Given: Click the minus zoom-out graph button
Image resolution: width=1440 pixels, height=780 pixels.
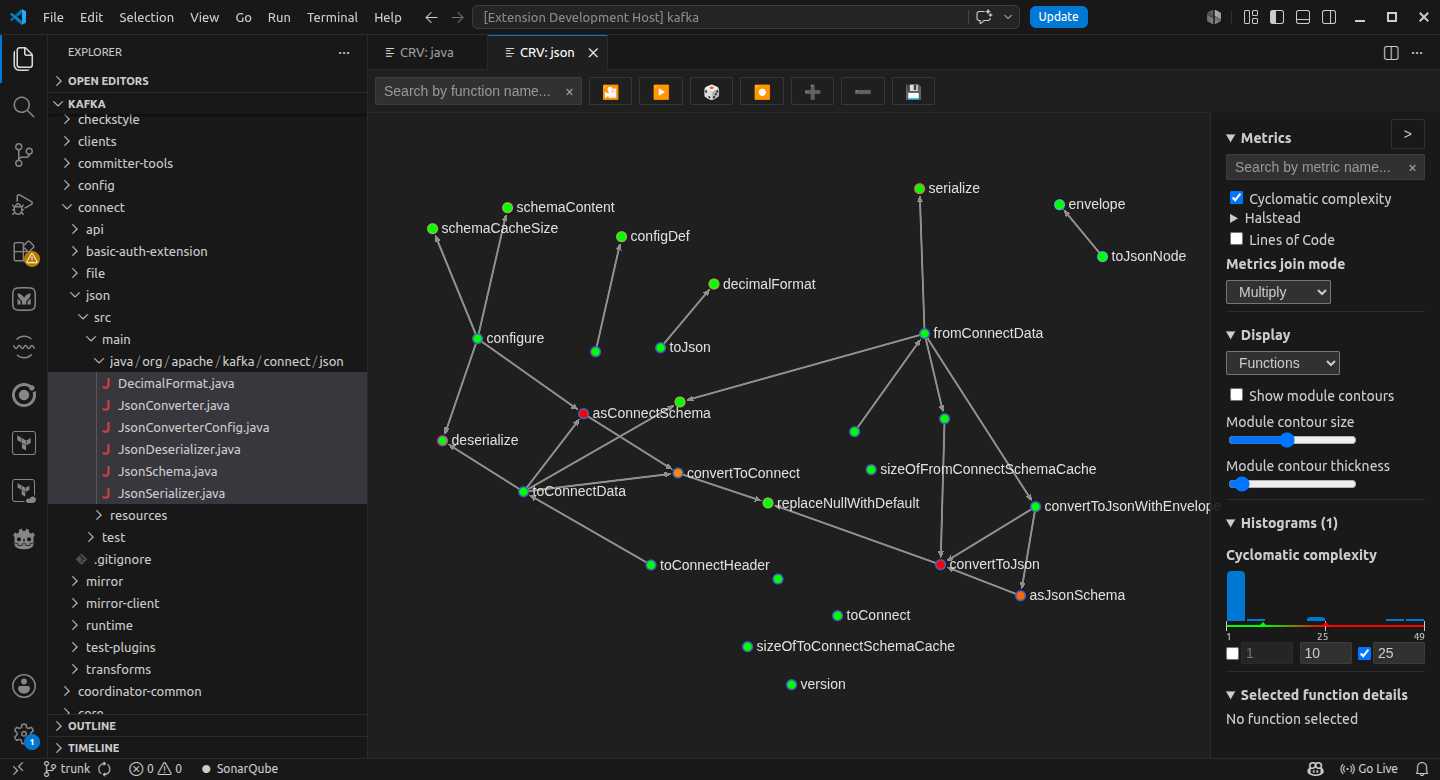Looking at the screenshot, I should point(862,91).
